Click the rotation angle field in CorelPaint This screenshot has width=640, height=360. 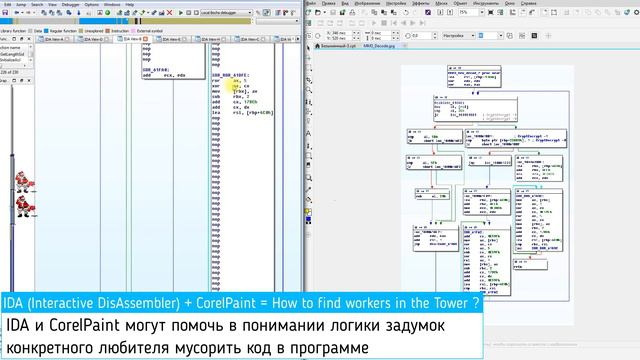click(421, 36)
